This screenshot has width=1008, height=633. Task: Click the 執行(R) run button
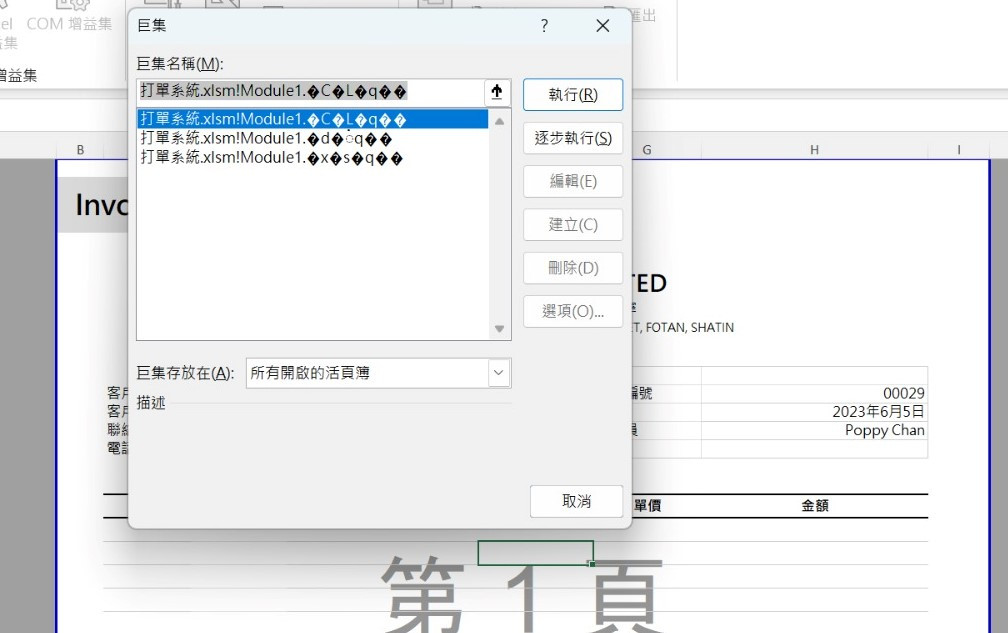coord(573,94)
